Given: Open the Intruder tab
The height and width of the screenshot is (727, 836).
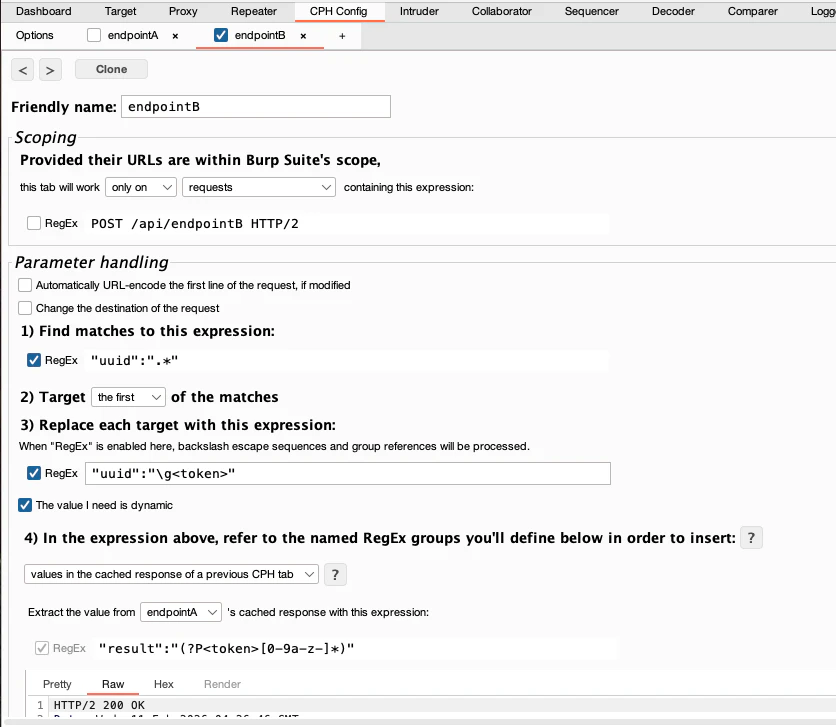Looking at the screenshot, I should click(419, 11).
